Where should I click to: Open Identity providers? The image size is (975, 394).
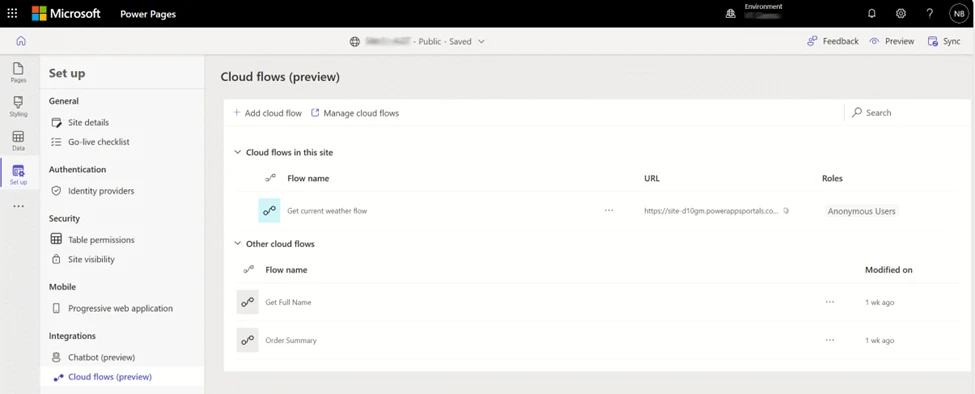click(93, 191)
